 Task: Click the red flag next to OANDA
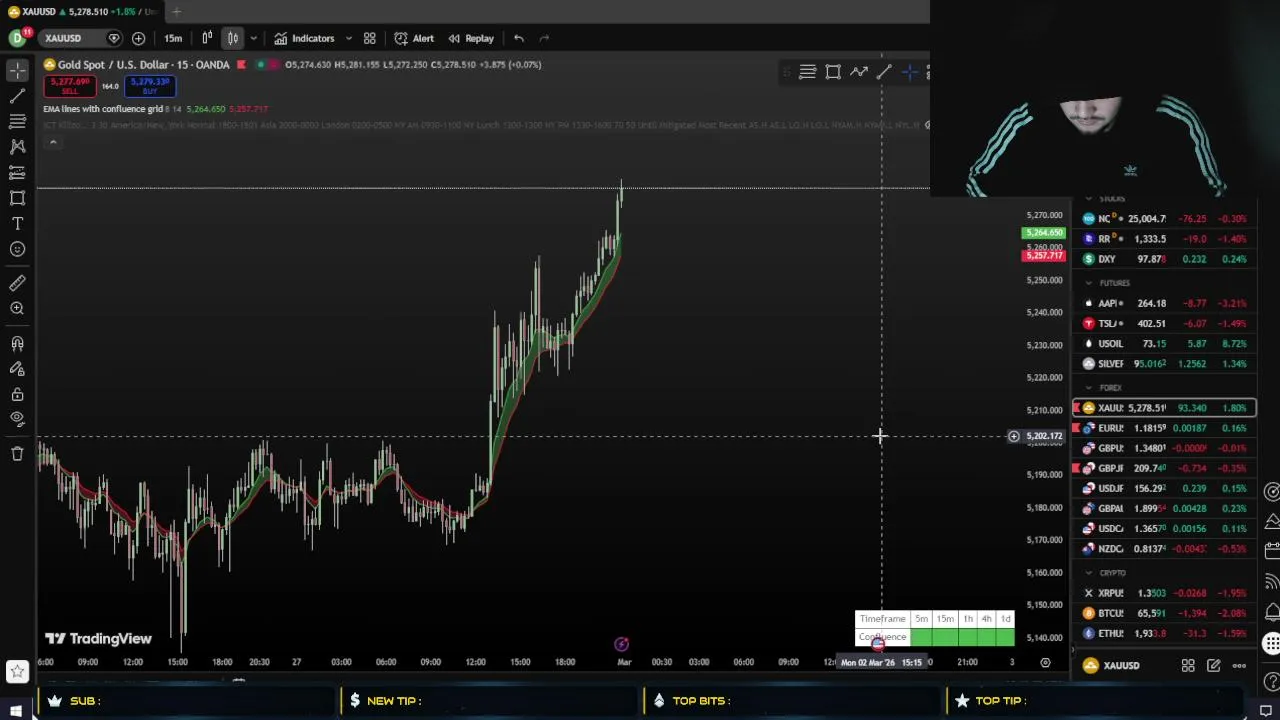pos(241,64)
